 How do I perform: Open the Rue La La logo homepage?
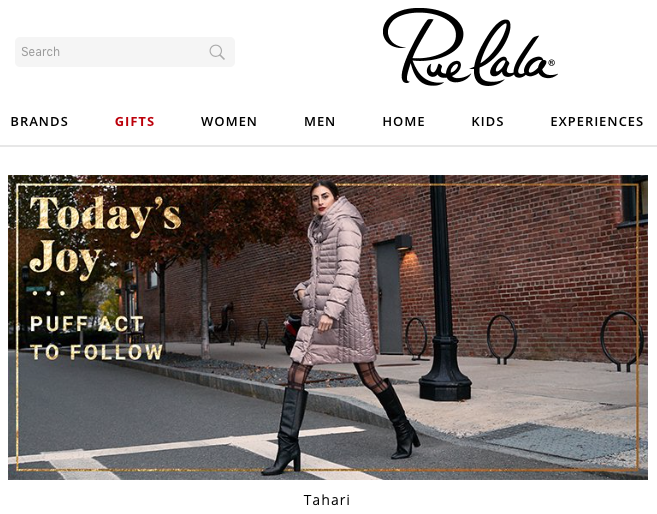pyautogui.click(x=470, y=47)
